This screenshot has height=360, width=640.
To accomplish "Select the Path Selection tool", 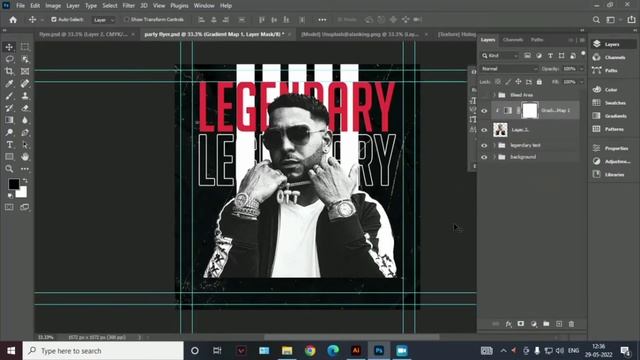I will (25, 144).
